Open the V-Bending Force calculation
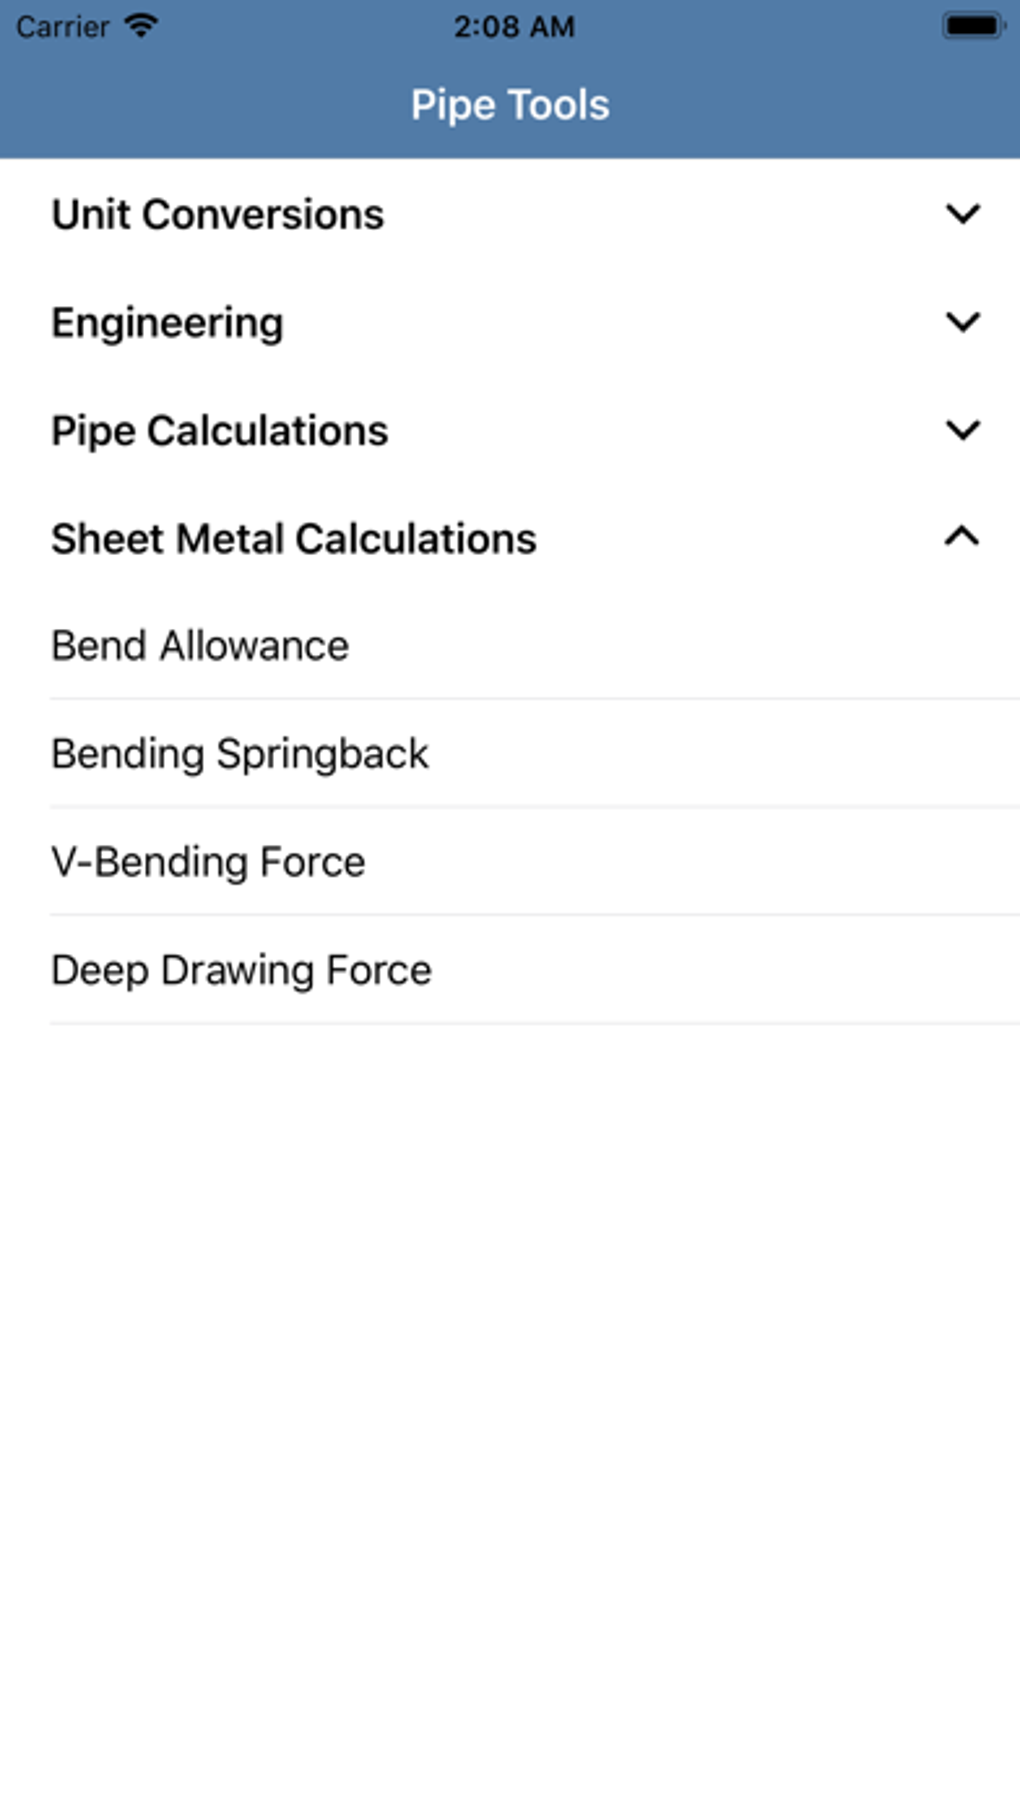The image size is (1020, 1811). pyautogui.click(x=208, y=862)
